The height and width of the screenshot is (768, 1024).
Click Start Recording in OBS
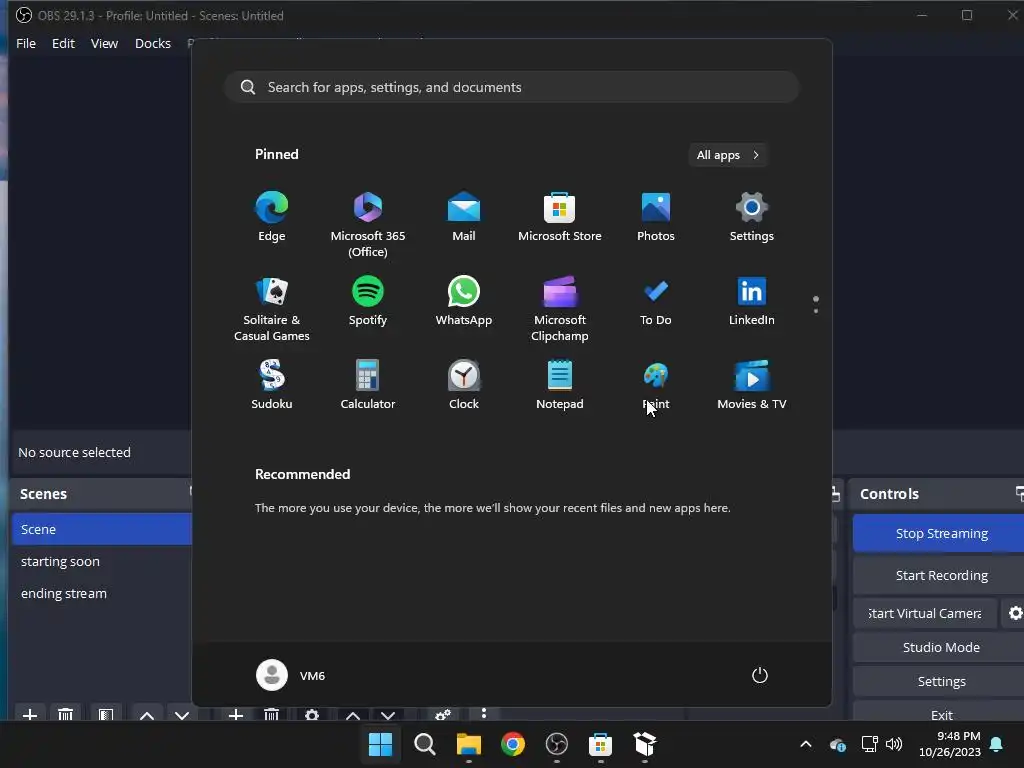pyautogui.click(x=938, y=575)
